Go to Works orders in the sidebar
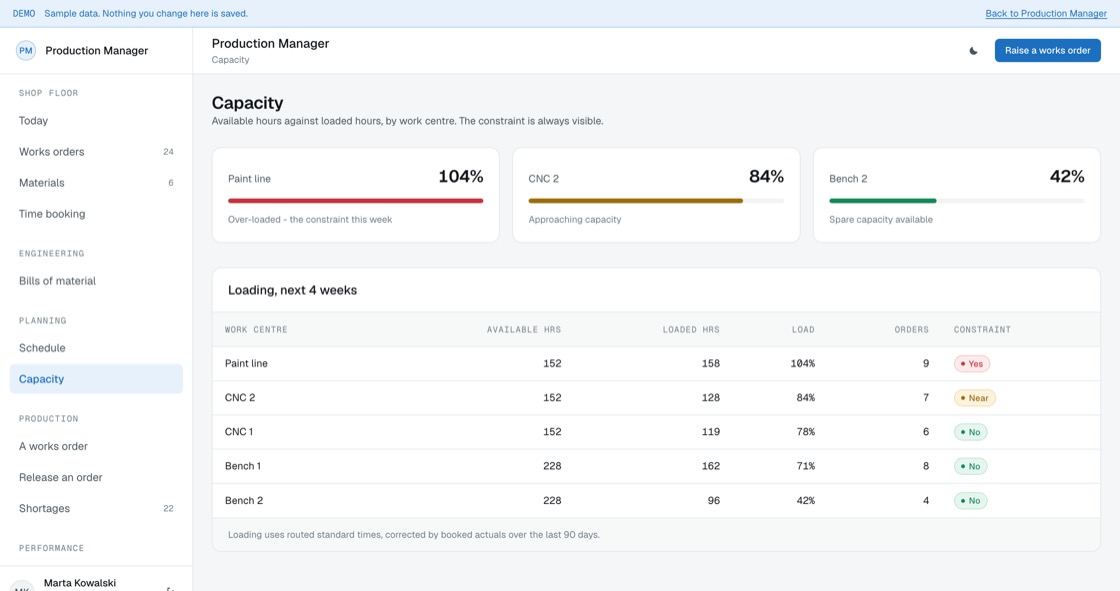The image size is (1120, 591). coord(96,152)
